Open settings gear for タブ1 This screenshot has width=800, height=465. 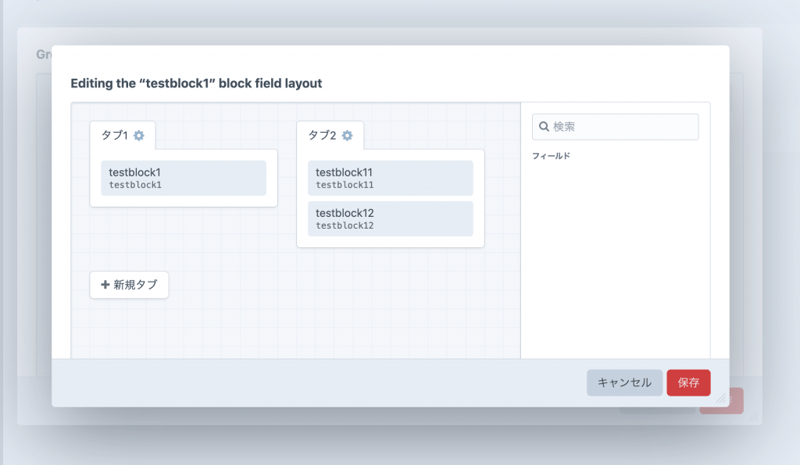point(139,136)
